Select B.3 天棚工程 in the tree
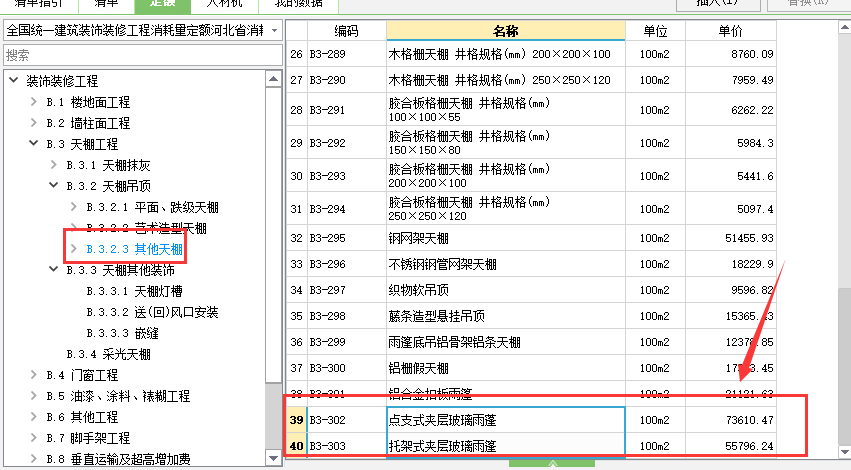This screenshot has height=470, width=851. (x=82, y=144)
